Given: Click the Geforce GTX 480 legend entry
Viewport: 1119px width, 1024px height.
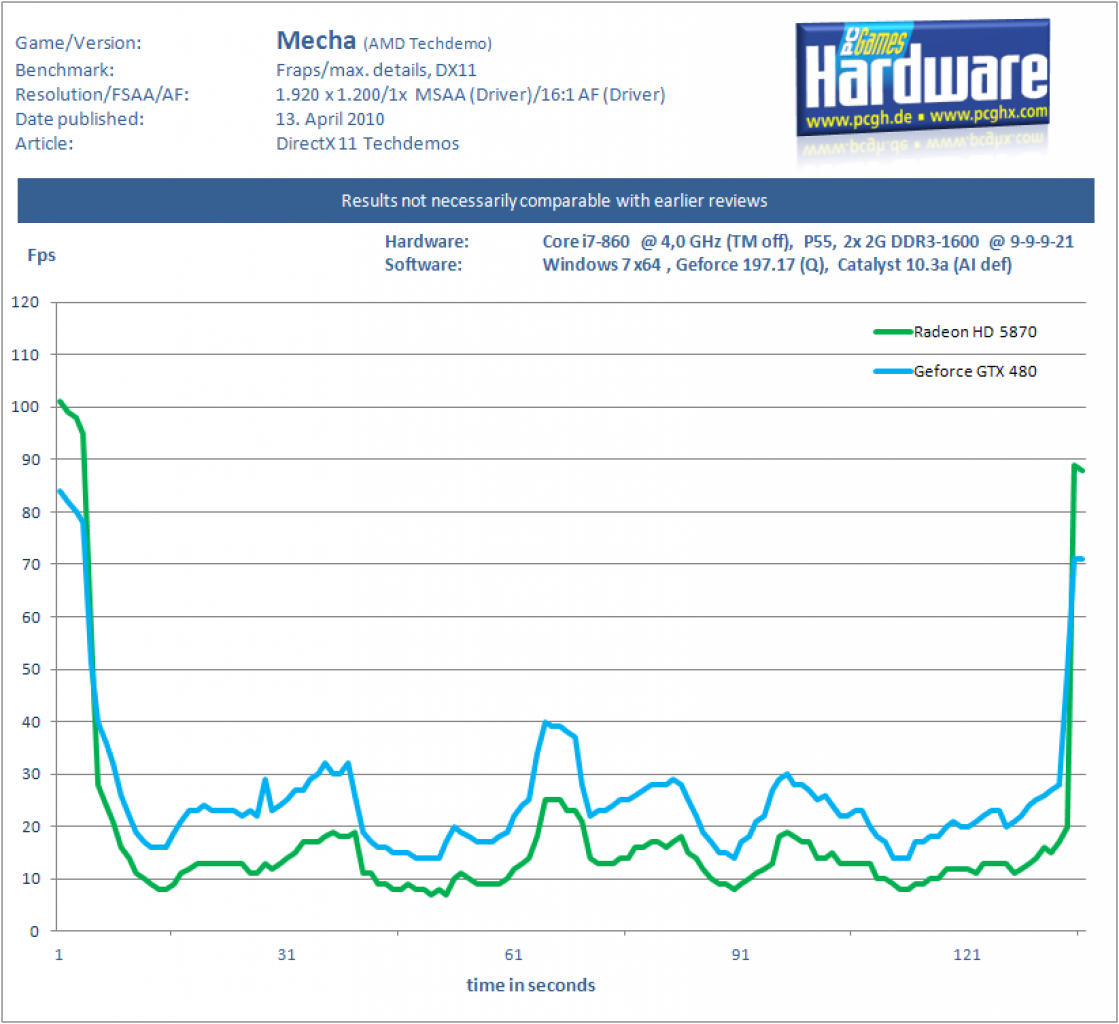Looking at the screenshot, I should [956, 371].
